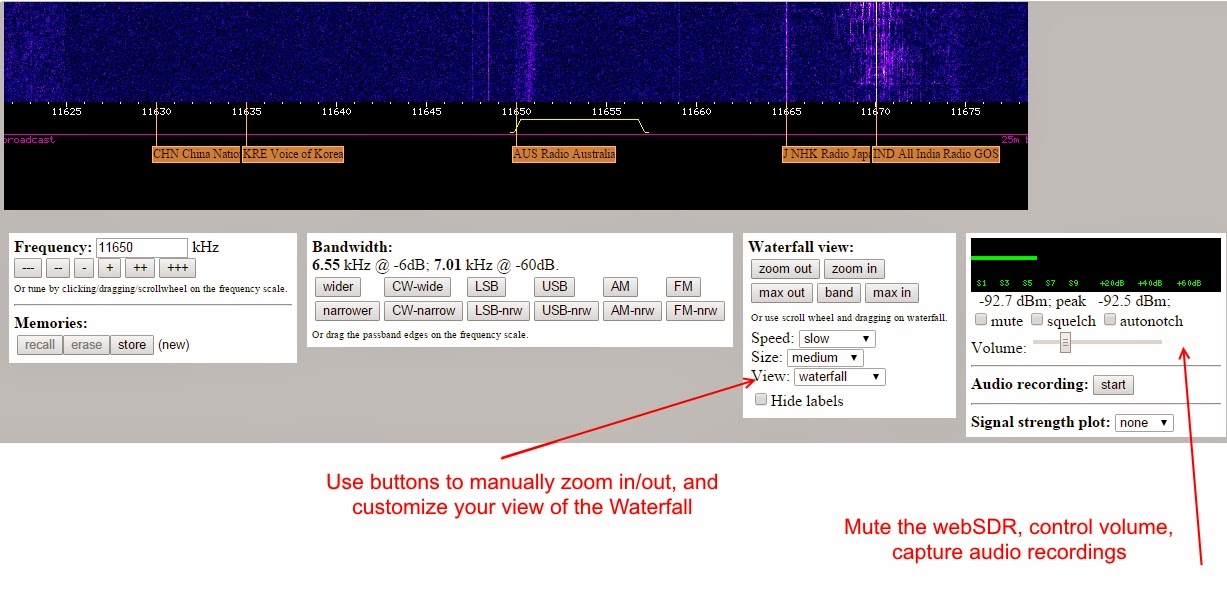Click max out to see full spectrum

781,292
